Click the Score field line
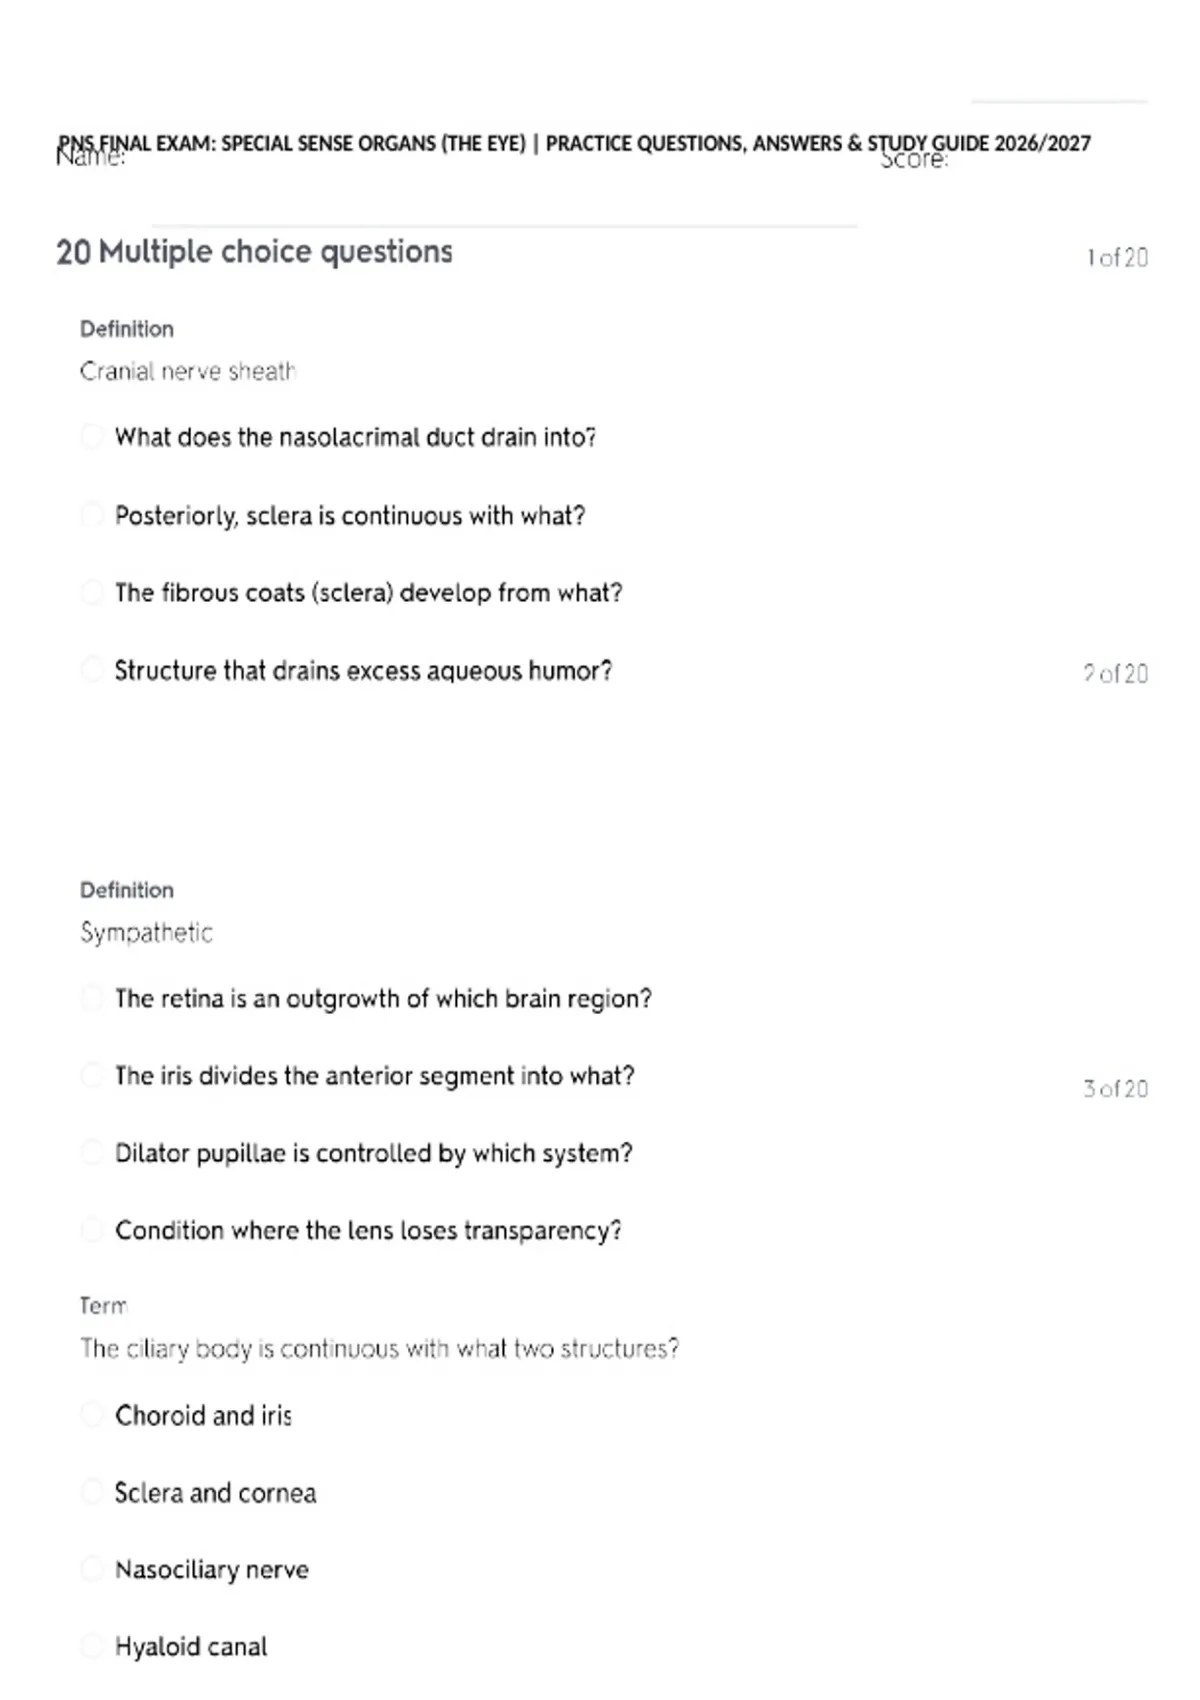The width and height of the screenshot is (1200, 1700). click(1060, 101)
